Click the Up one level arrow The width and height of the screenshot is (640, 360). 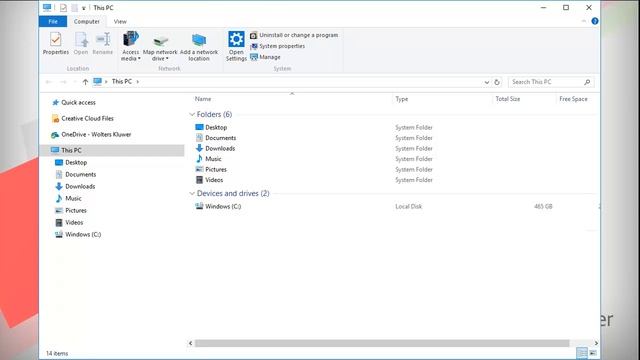coord(85,82)
